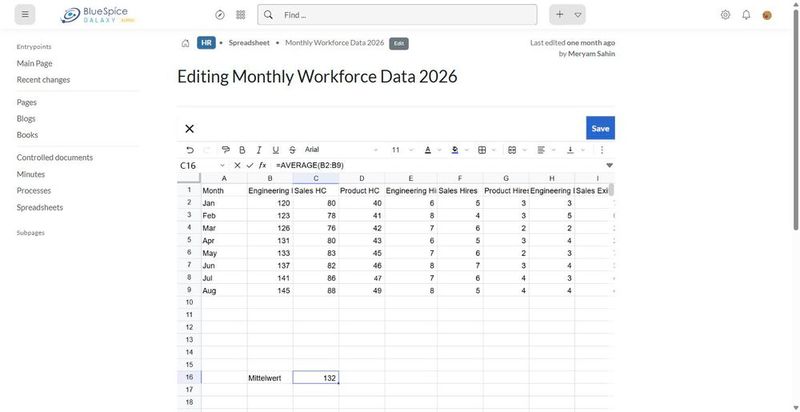Apply the text color button
The image size is (800, 412).
tap(428, 150)
